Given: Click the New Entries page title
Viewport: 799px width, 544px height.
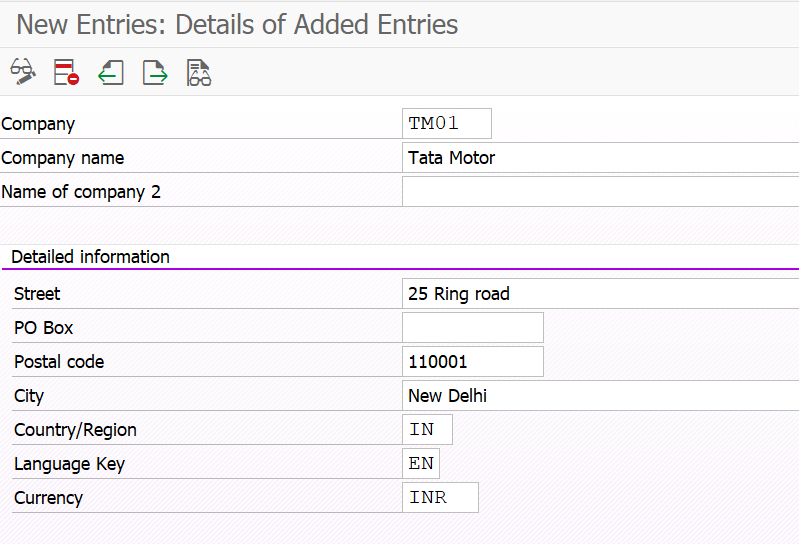Looking at the screenshot, I should coord(237,25).
